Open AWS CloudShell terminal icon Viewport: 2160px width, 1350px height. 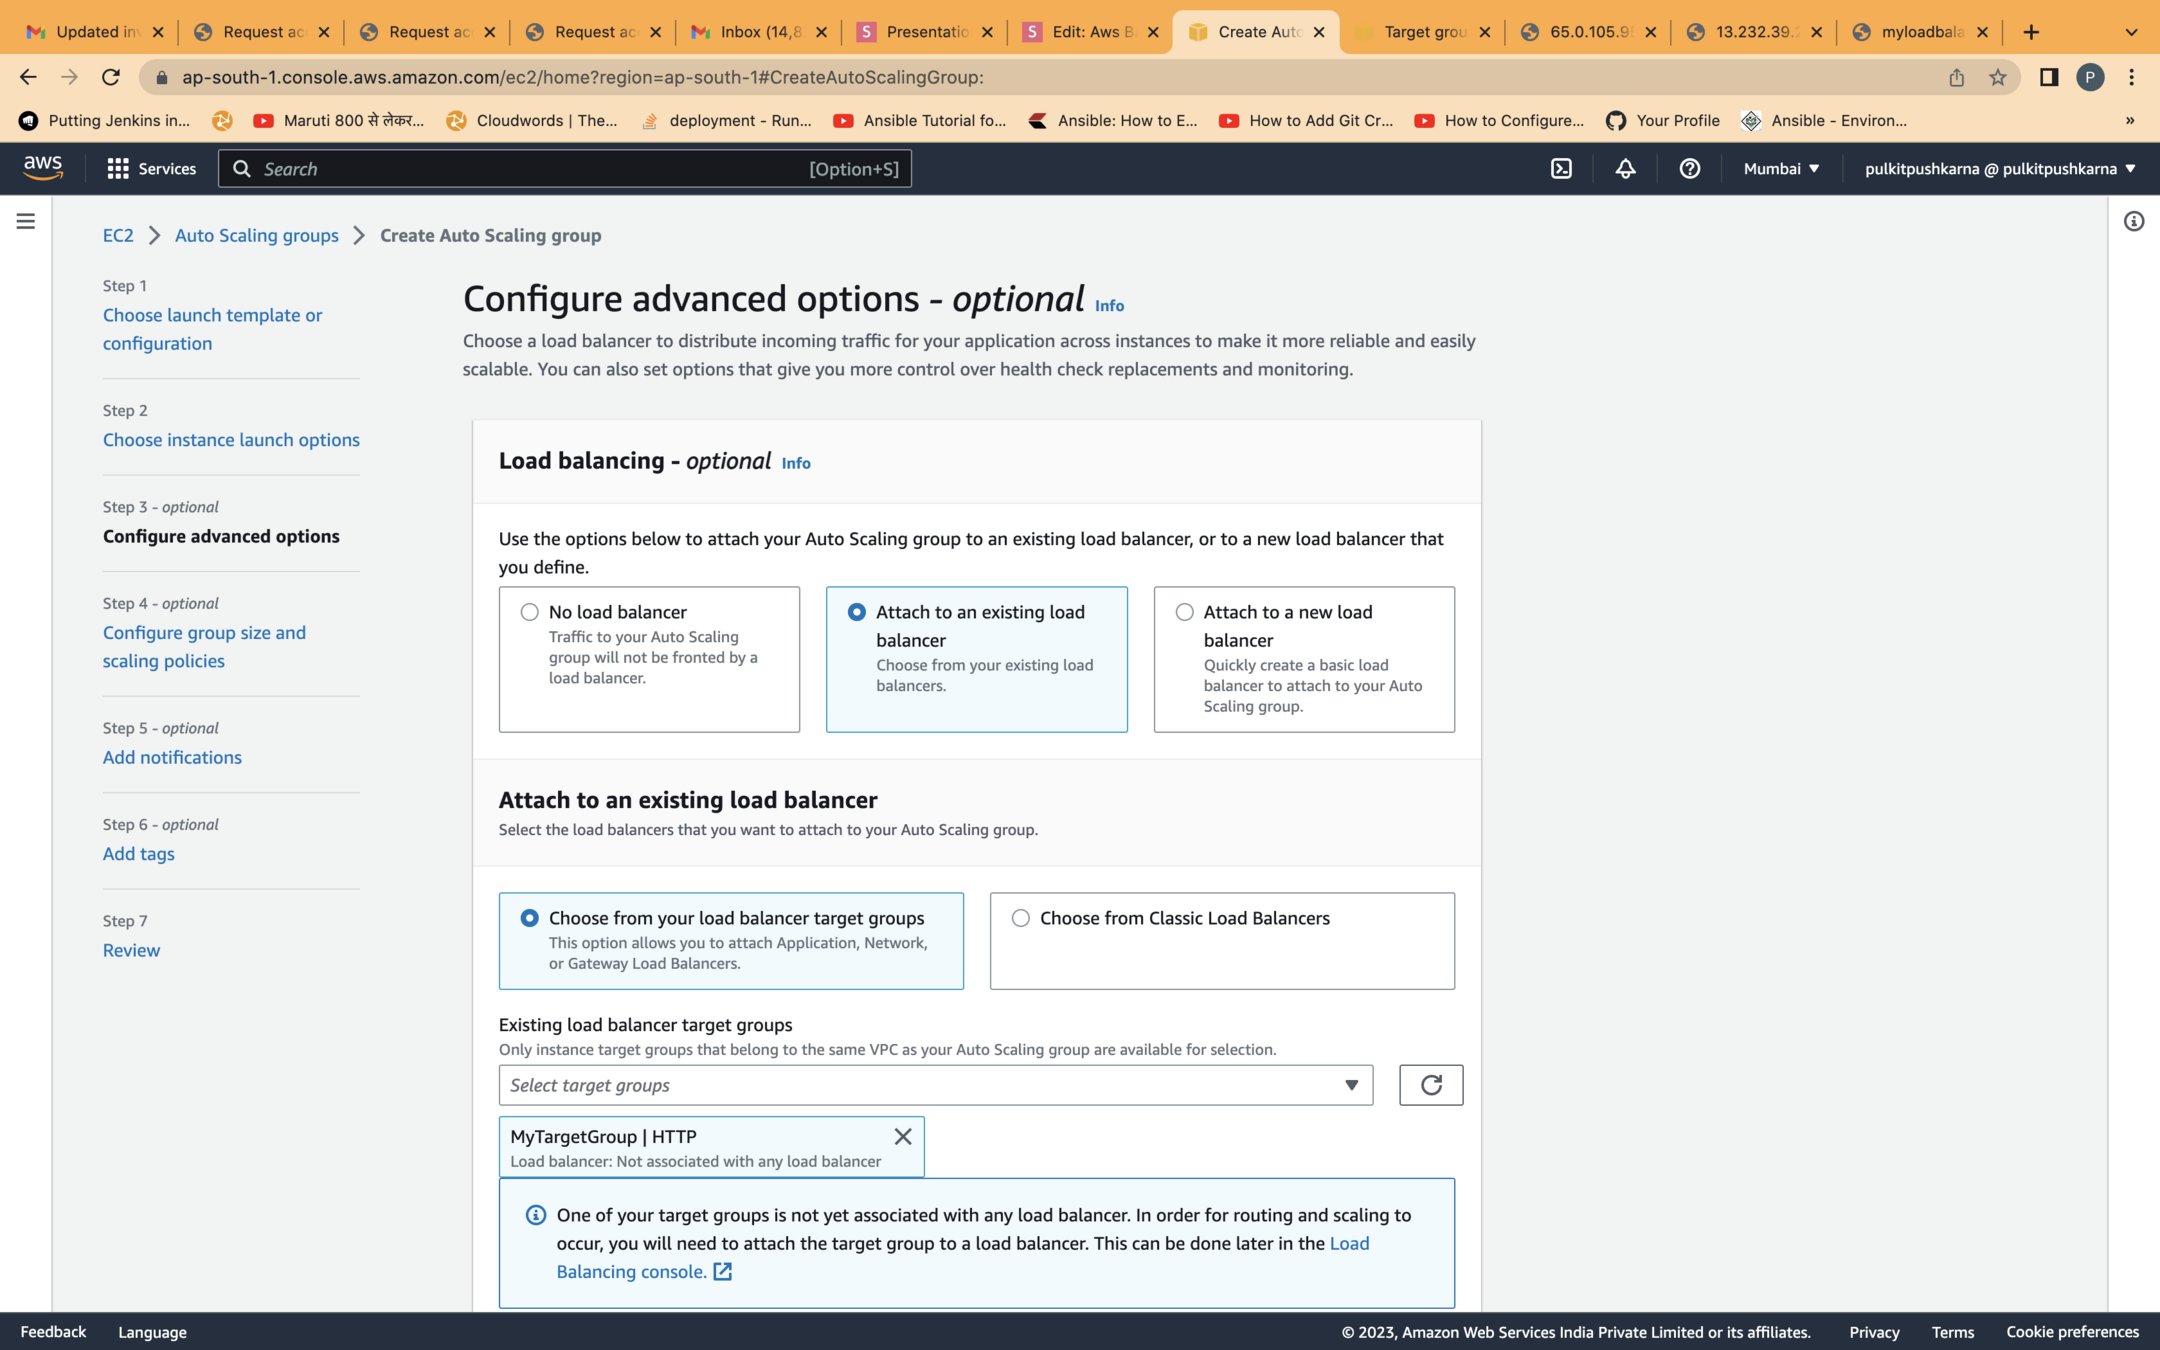pyautogui.click(x=1561, y=168)
